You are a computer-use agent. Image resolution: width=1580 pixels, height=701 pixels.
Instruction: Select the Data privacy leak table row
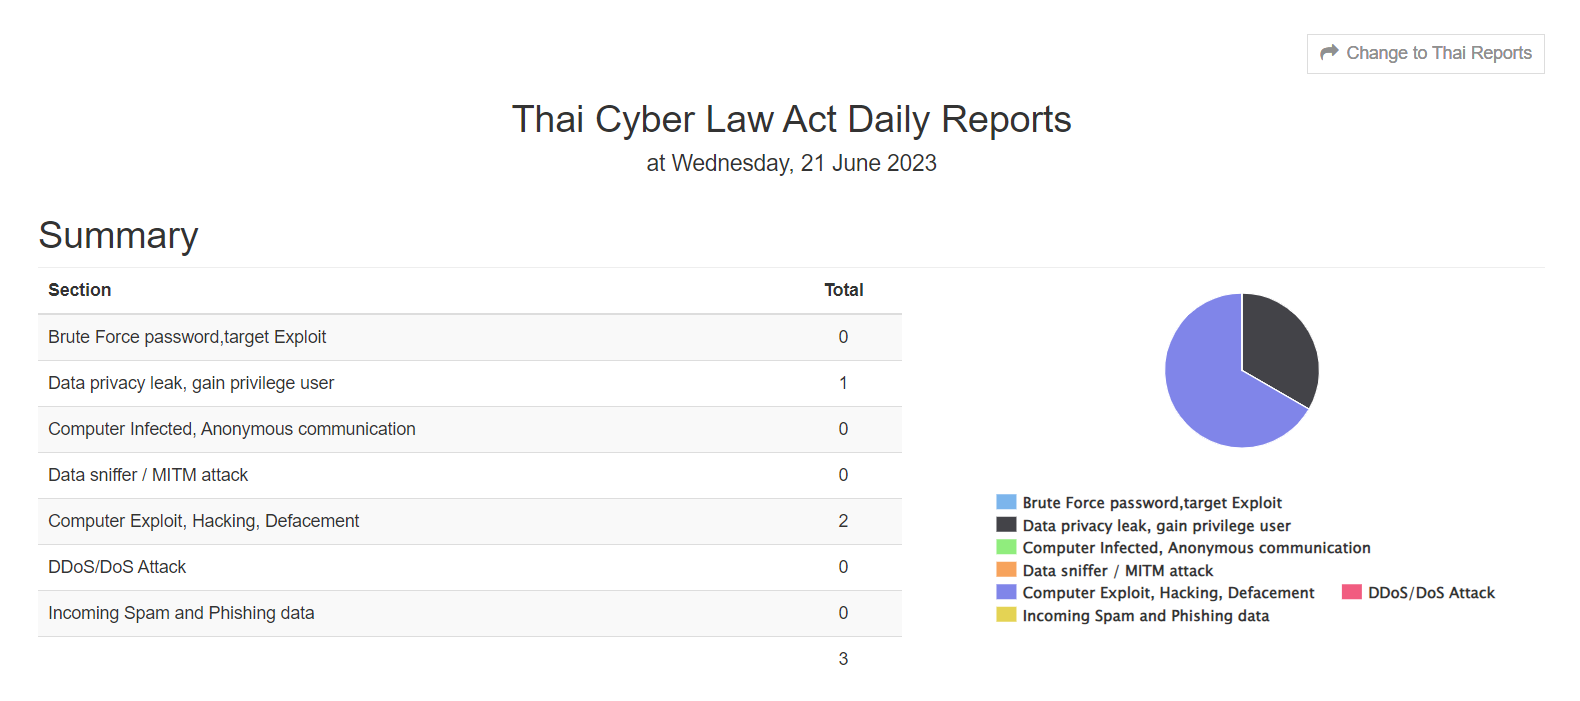click(x=469, y=383)
